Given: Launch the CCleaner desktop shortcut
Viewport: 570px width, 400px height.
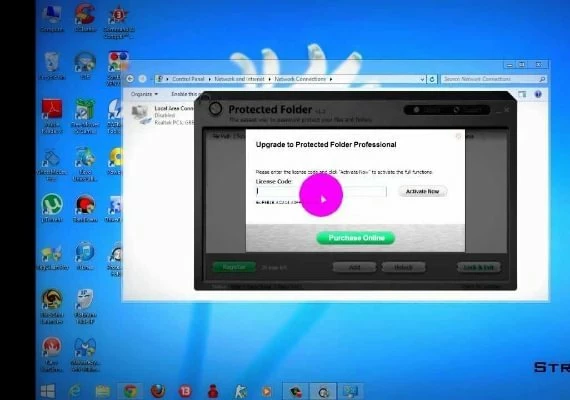Looking at the screenshot, I should [x=85, y=18].
